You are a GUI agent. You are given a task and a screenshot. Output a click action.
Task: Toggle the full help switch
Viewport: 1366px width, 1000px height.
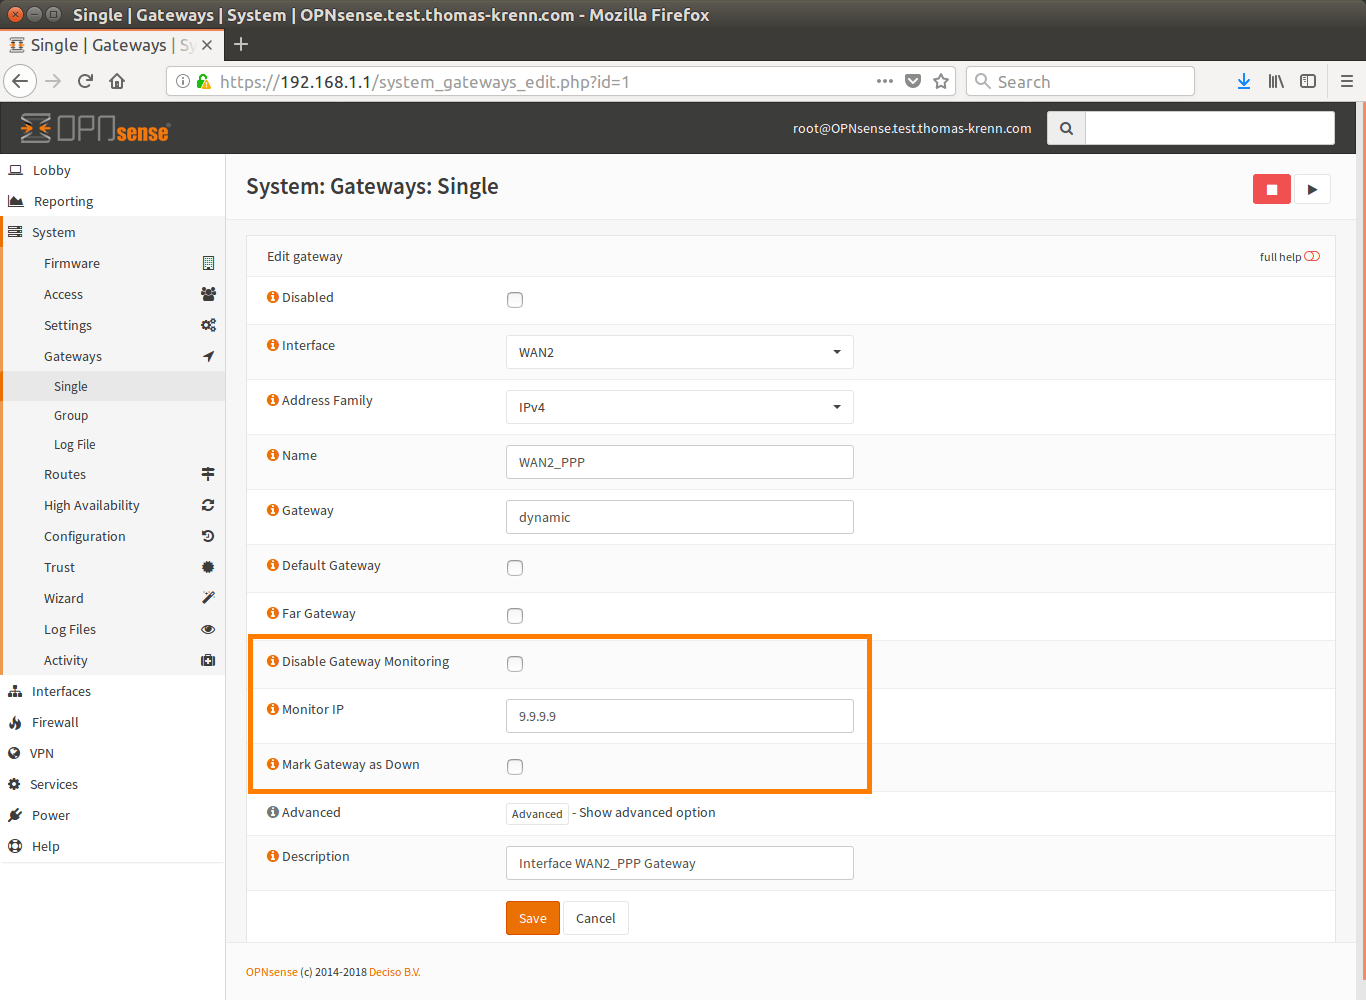[1311, 257]
